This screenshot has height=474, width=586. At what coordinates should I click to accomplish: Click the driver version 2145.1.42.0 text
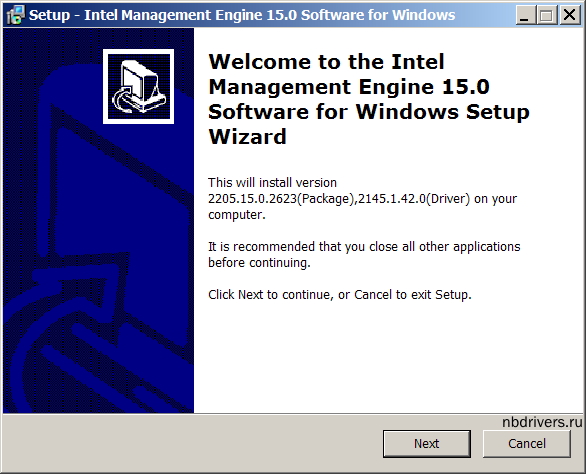tap(391, 198)
